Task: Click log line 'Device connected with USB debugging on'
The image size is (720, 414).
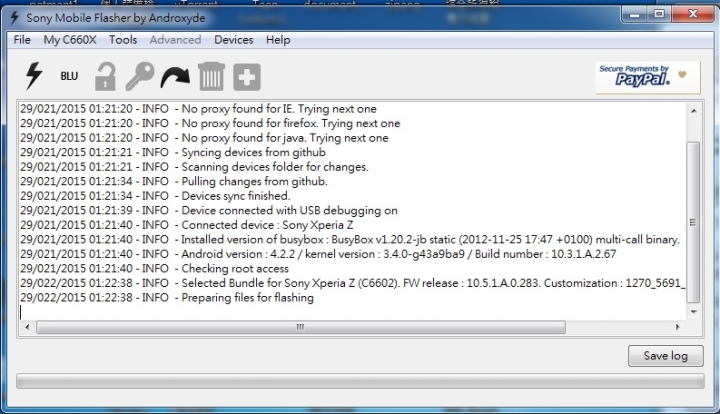Action: pos(208,211)
